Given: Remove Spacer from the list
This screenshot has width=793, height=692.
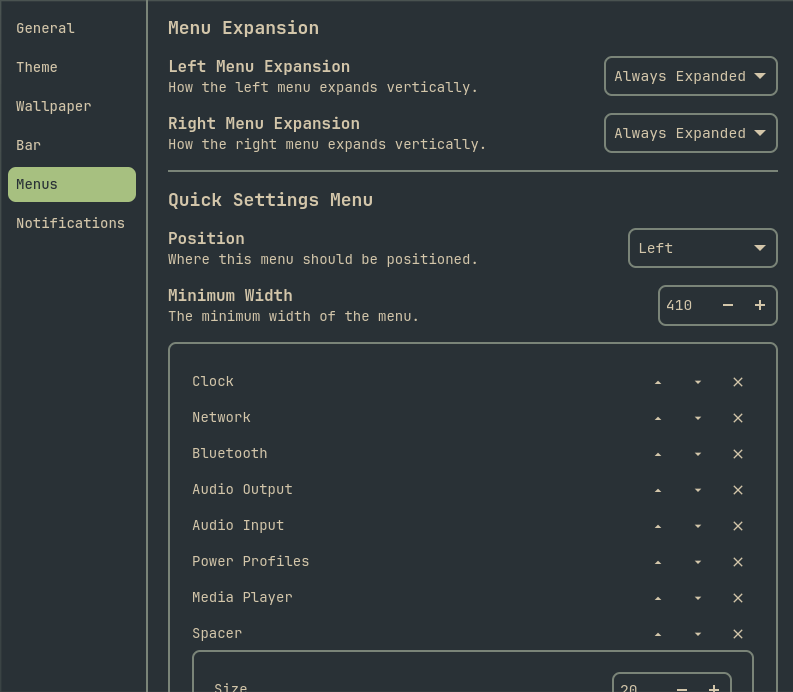Looking at the screenshot, I should click(x=738, y=634).
